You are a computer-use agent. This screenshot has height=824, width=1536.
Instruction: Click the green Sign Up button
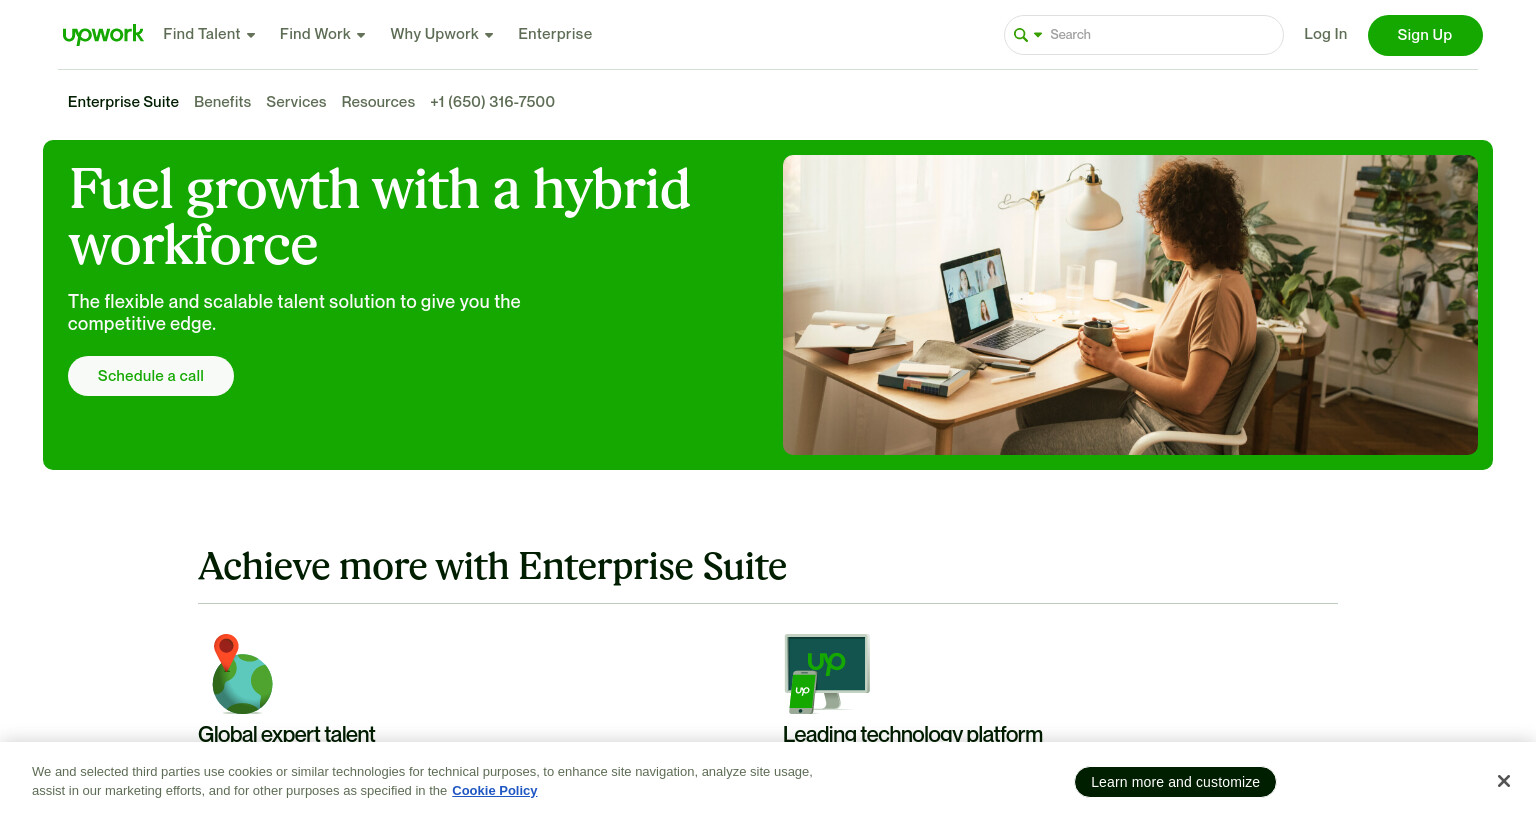click(x=1425, y=35)
